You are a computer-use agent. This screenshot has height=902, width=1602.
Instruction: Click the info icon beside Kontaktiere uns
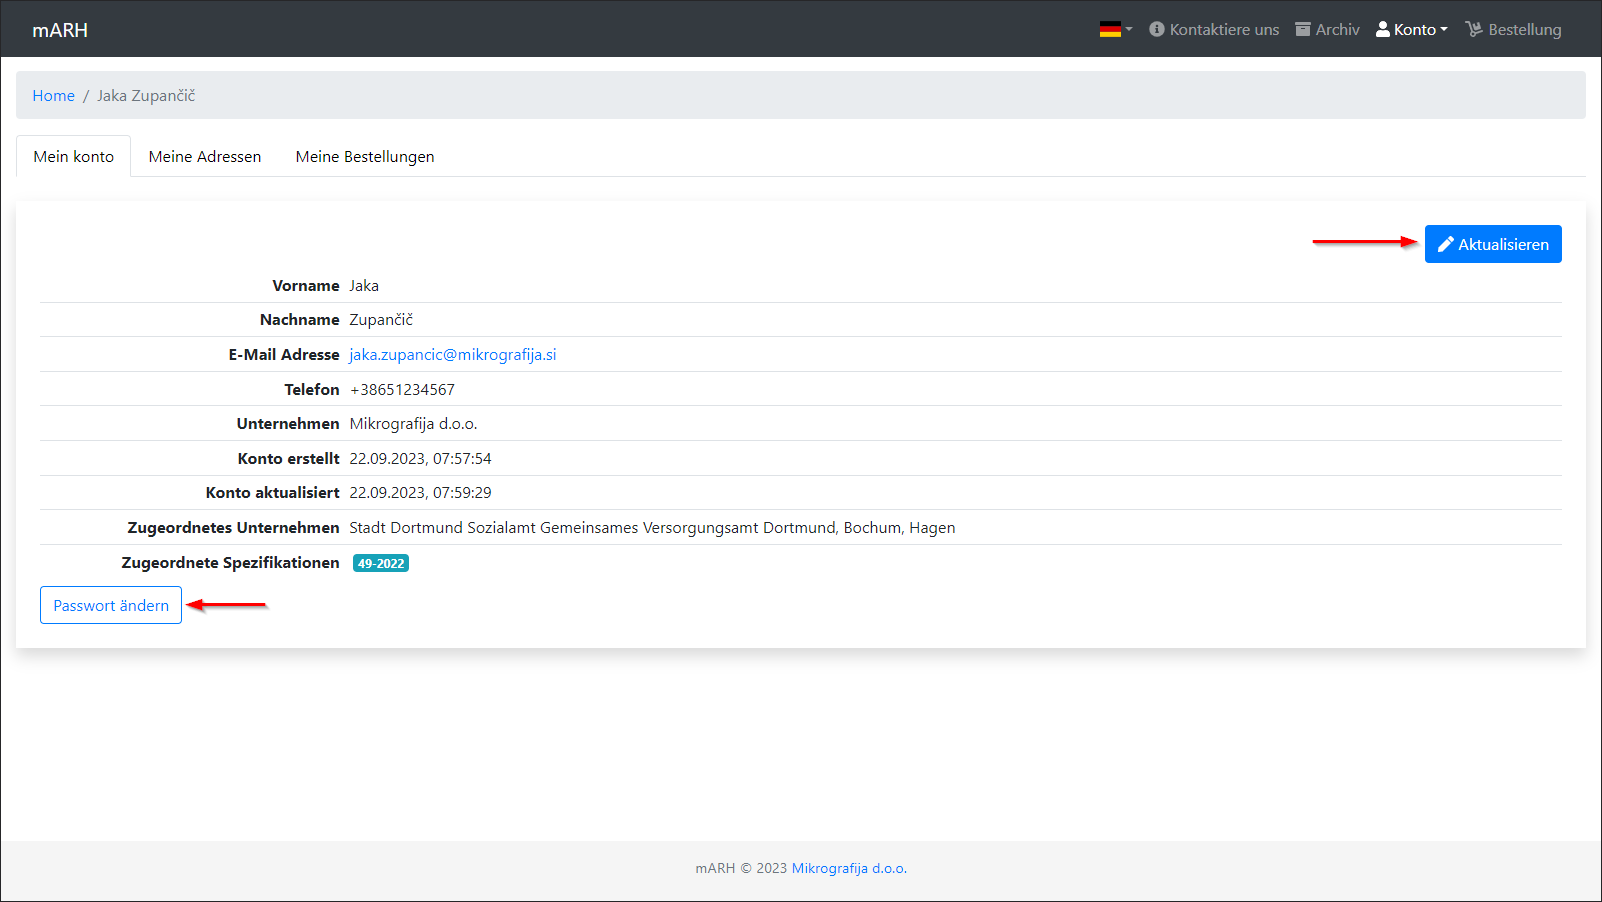click(1157, 29)
